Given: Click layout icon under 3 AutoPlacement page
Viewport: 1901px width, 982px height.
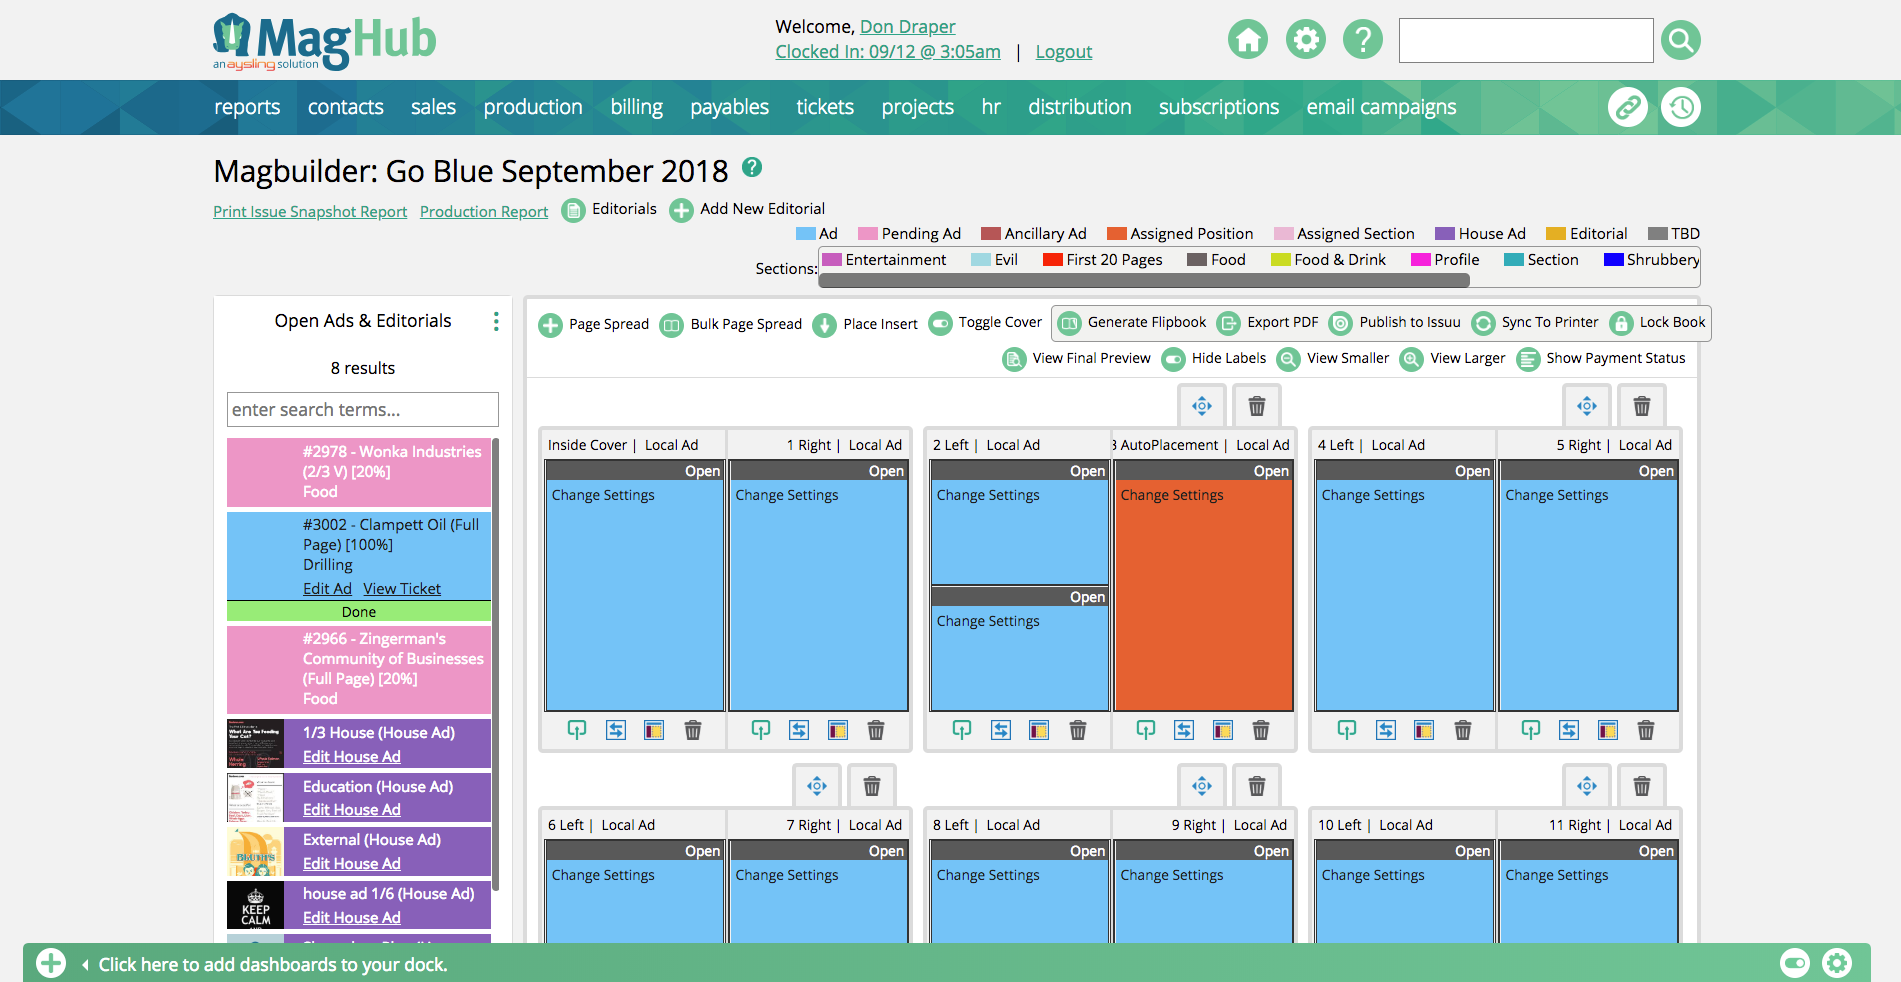Looking at the screenshot, I should pos(1223,730).
